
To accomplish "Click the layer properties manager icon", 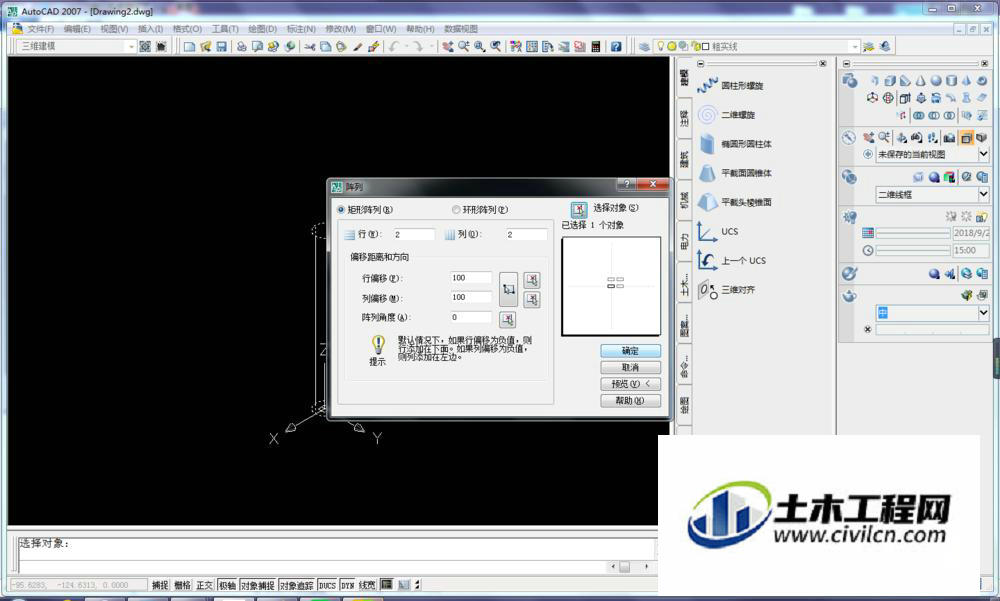I will pos(644,47).
